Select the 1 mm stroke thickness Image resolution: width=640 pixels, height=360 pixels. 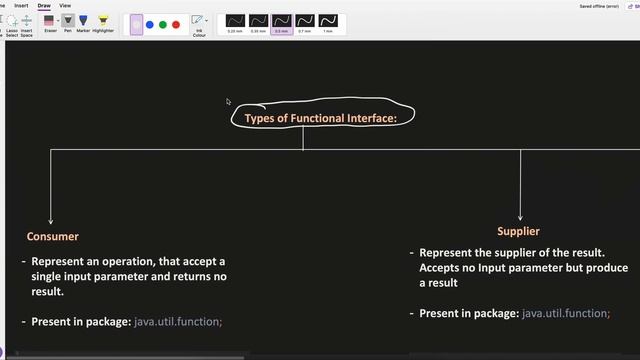(x=328, y=24)
